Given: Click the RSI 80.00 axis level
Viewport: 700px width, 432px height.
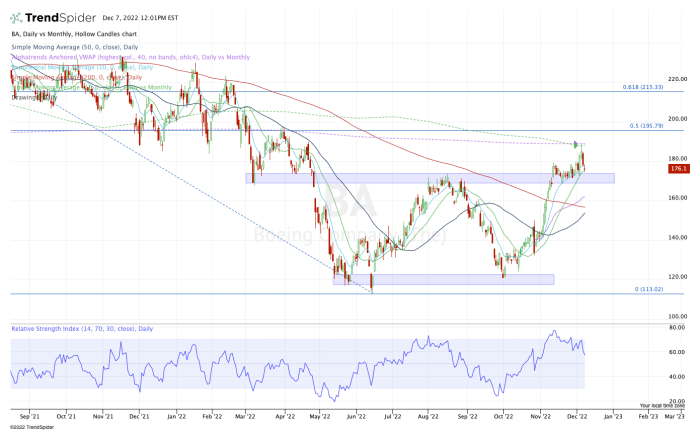Looking at the screenshot, I should [675, 327].
